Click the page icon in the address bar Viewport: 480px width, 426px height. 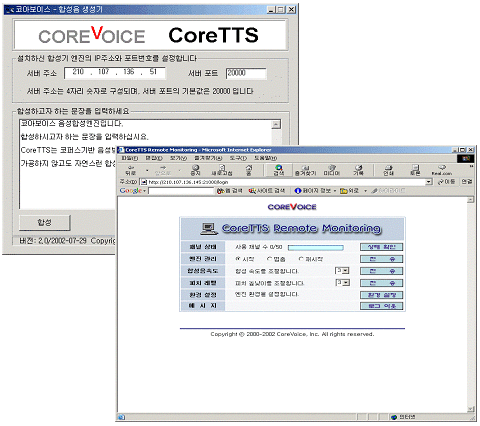pyautogui.click(x=144, y=182)
